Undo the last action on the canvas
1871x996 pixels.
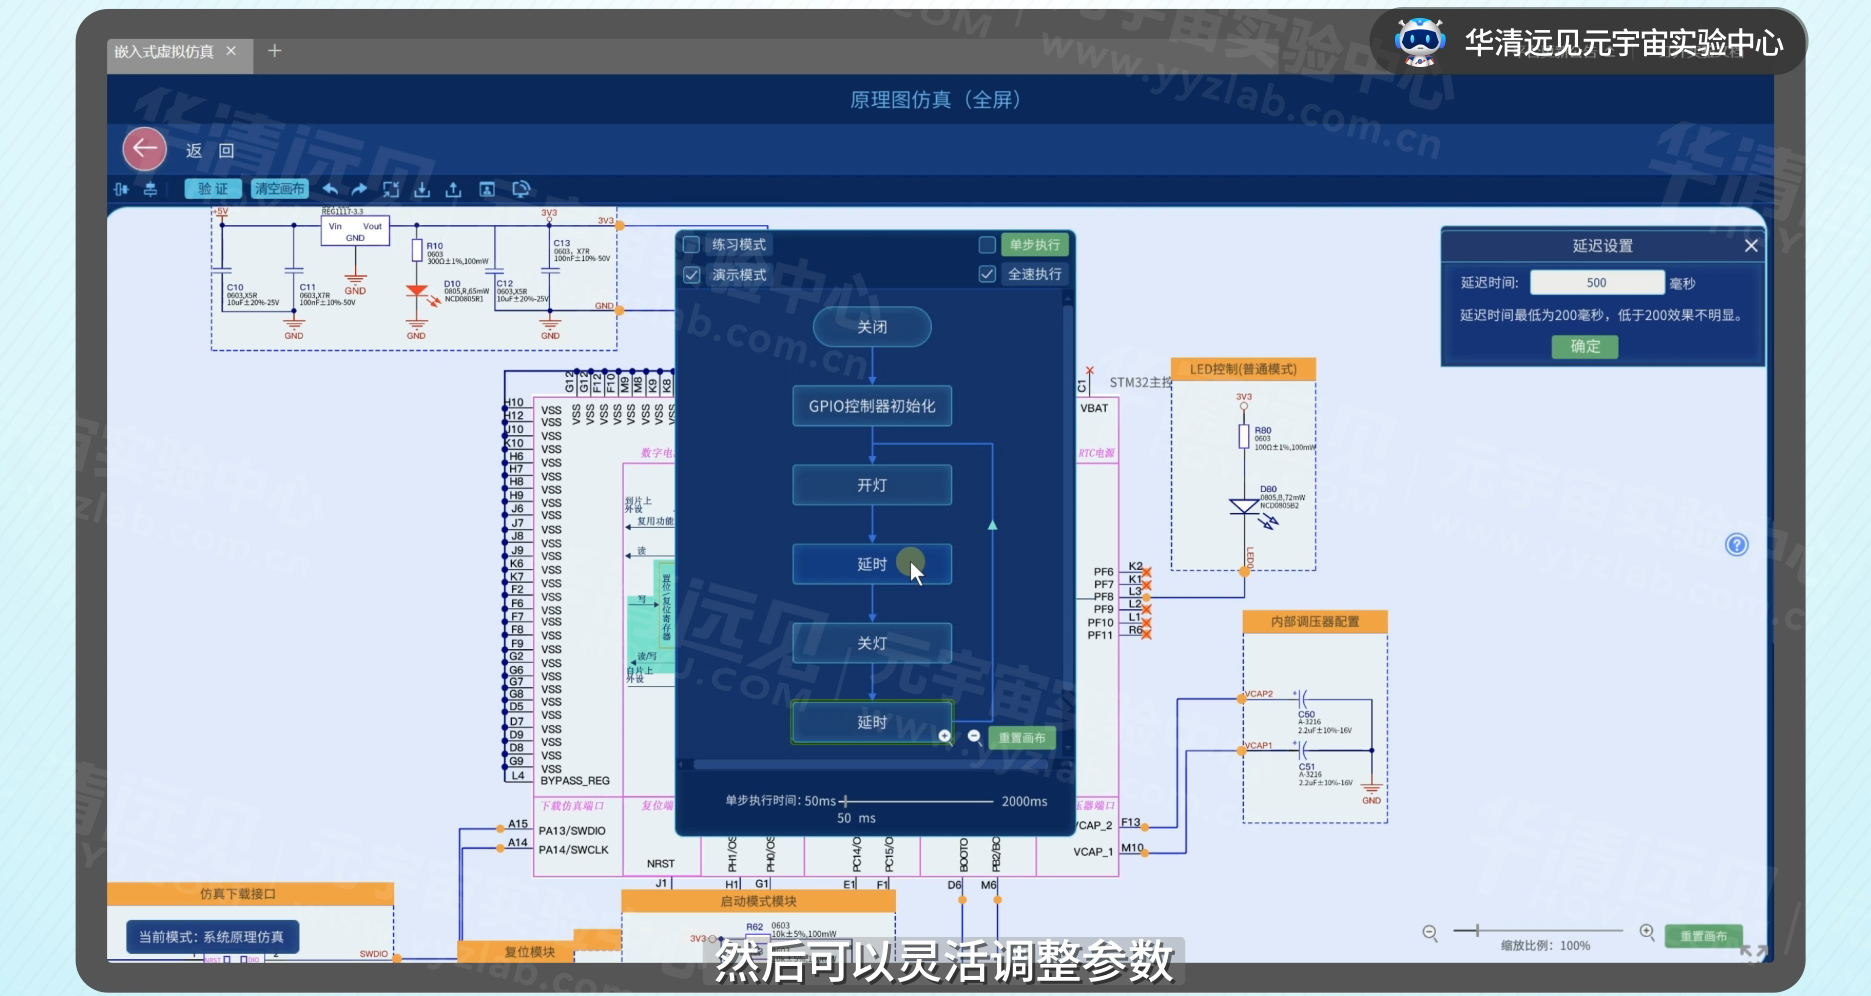[330, 188]
